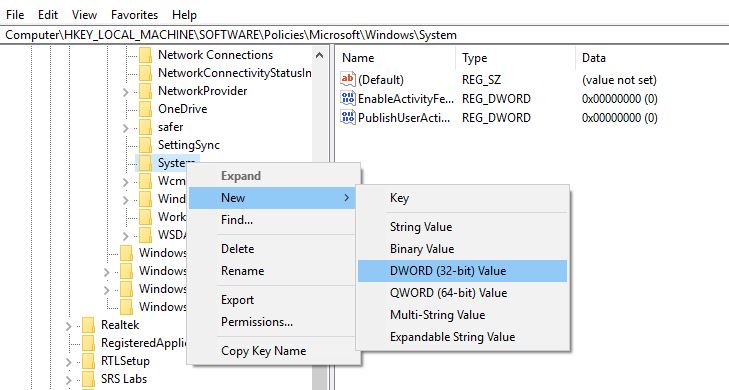Expand the WSD key
The image size is (729, 390).
[126, 236]
